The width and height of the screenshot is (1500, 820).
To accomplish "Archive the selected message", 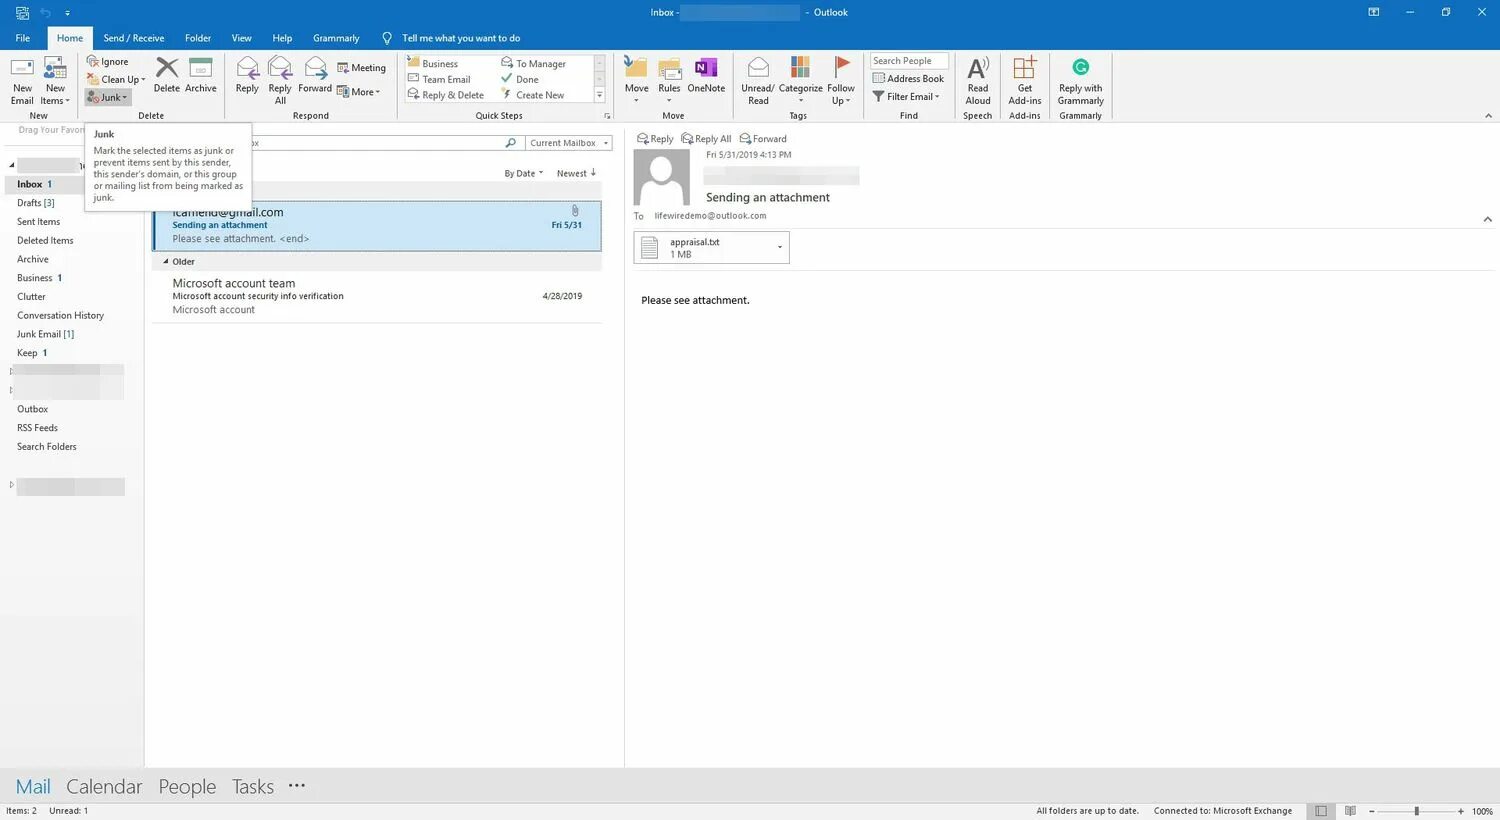I will (201, 76).
